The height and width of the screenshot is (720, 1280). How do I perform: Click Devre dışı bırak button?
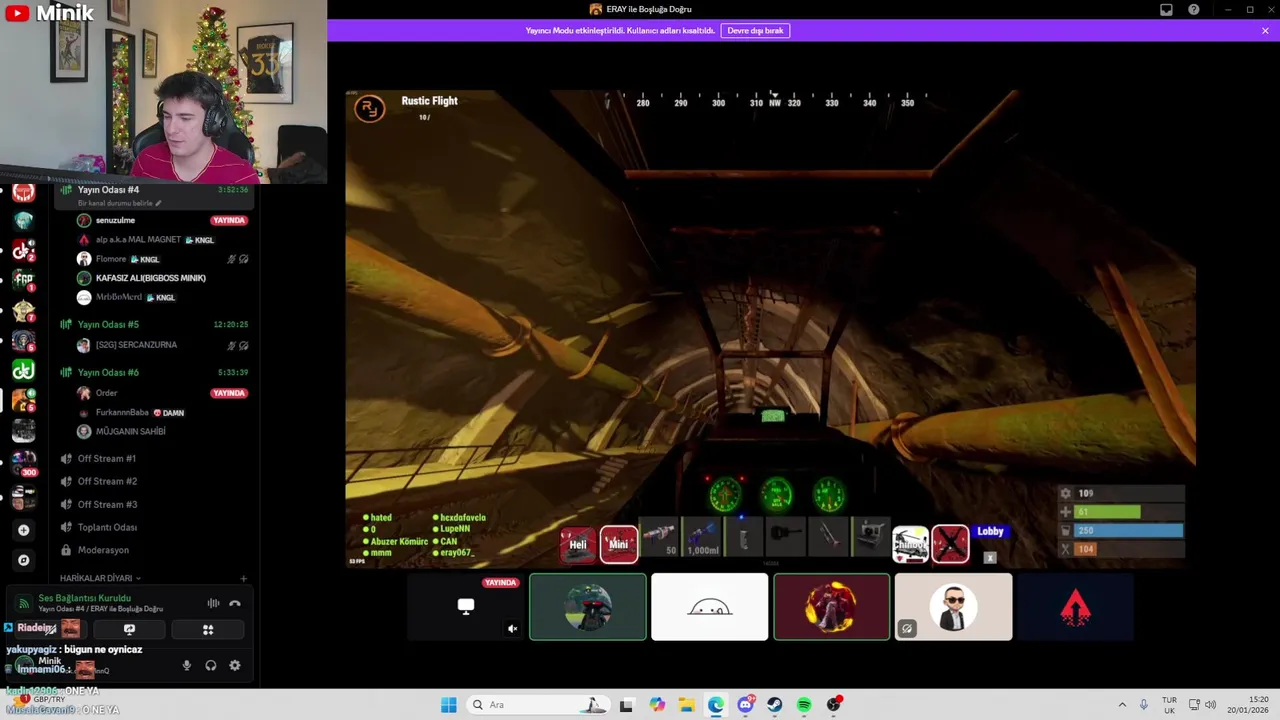755,31
